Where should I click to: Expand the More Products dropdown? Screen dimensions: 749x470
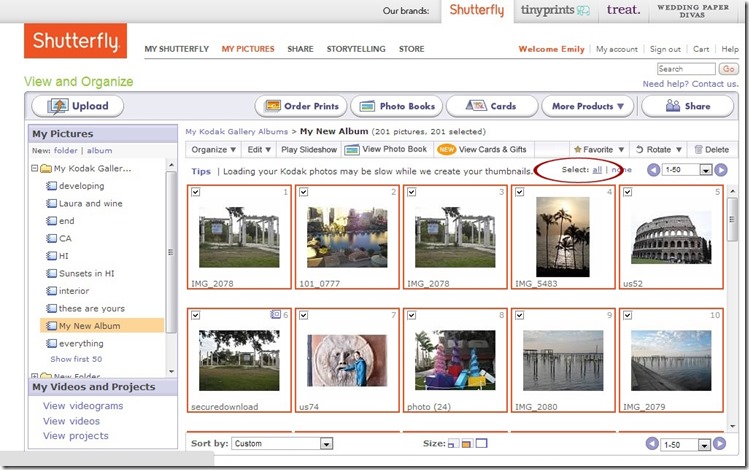coord(588,106)
